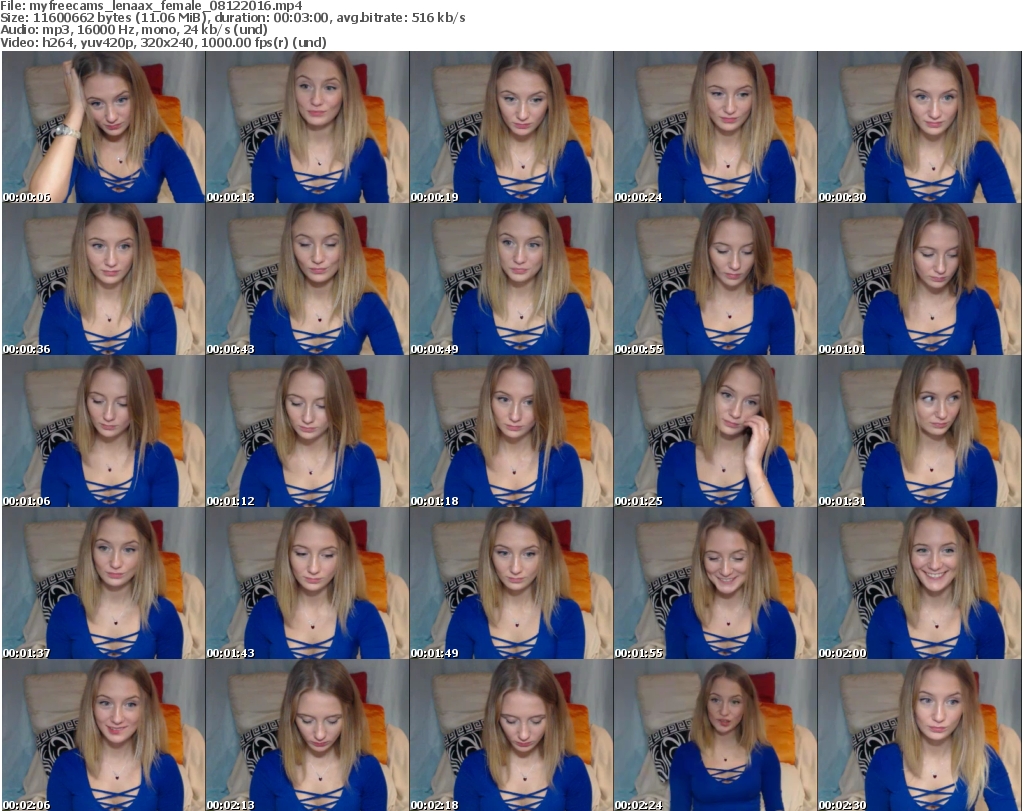Choose the frame at 00:02:13
The height and width of the screenshot is (811, 1024).
[308, 735]
